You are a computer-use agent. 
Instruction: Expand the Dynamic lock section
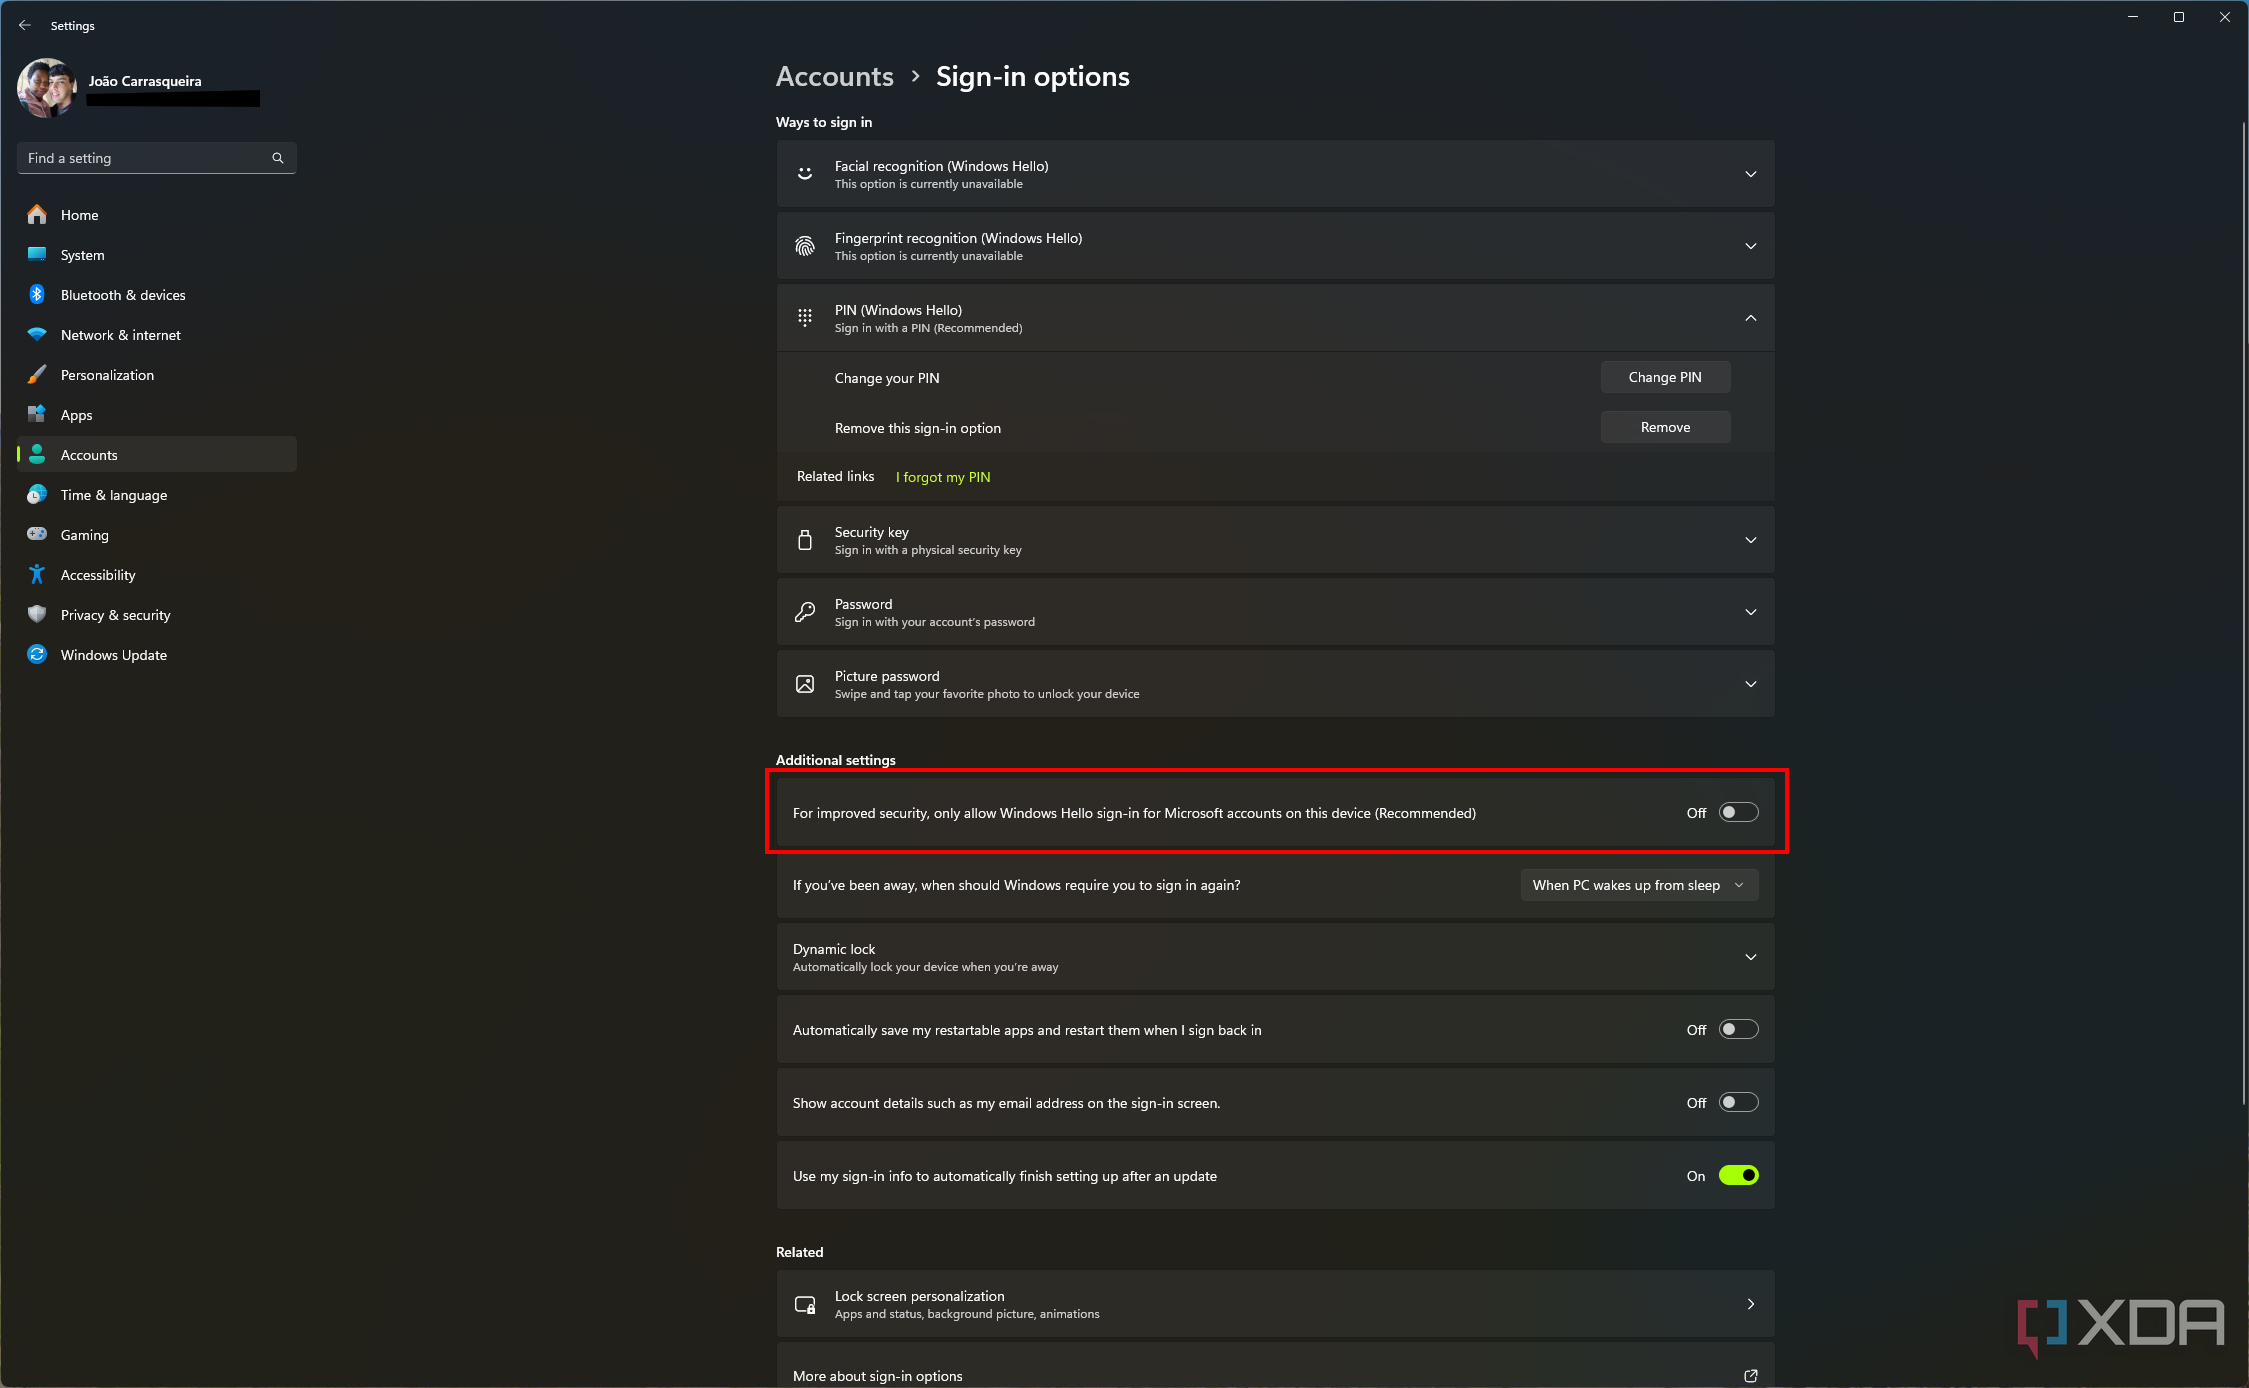pyautogui.click(x=1275, y=957)
